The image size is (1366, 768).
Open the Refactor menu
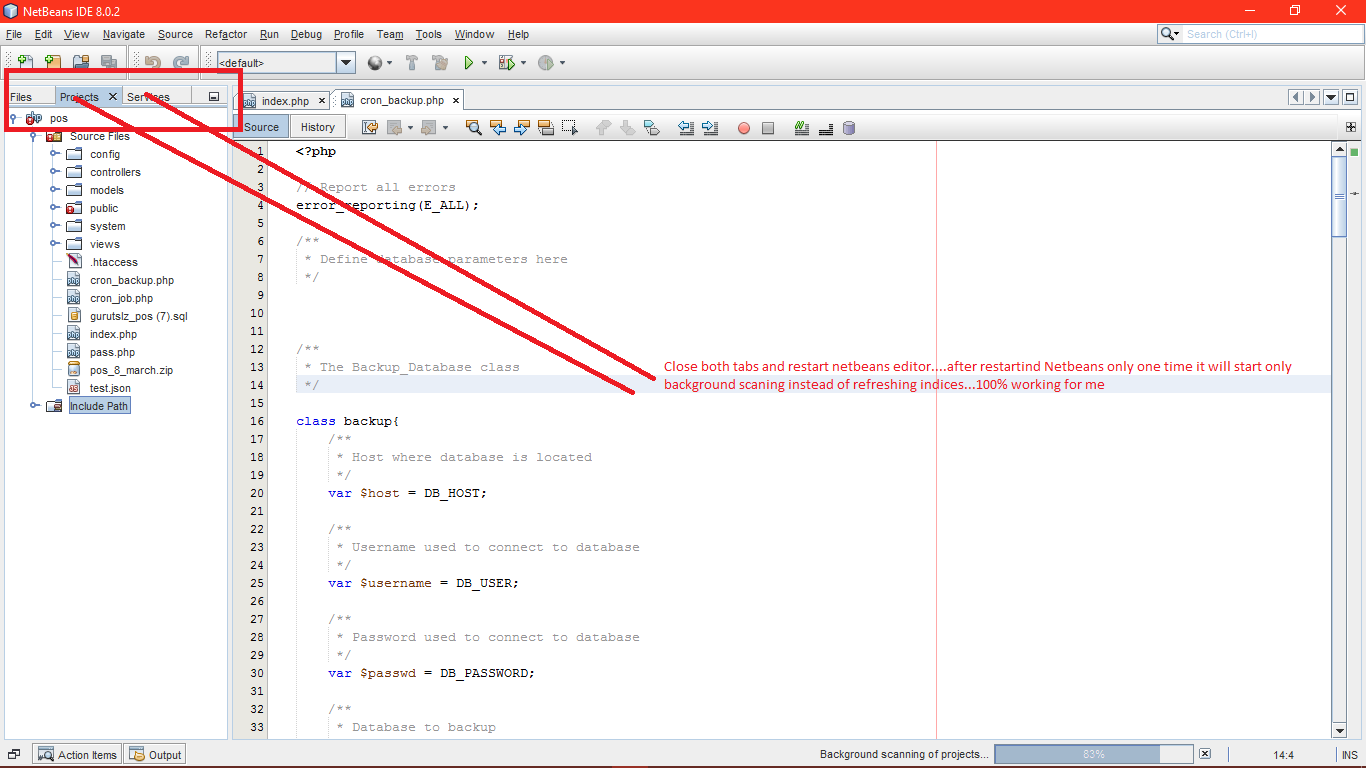coord(226,34)
